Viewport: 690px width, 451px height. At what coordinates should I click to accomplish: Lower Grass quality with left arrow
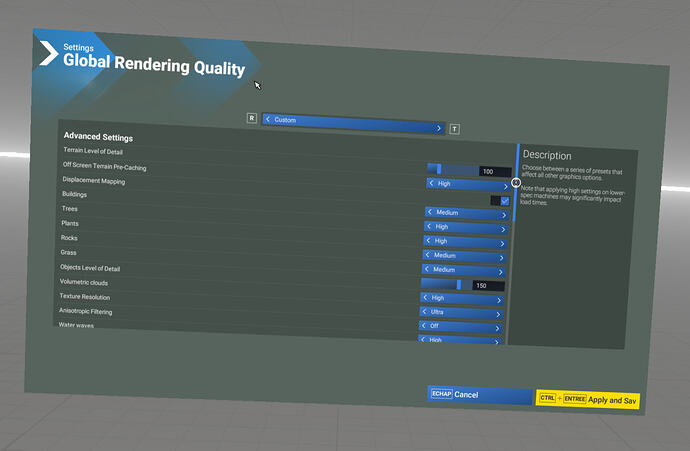[x=426, y=269]
